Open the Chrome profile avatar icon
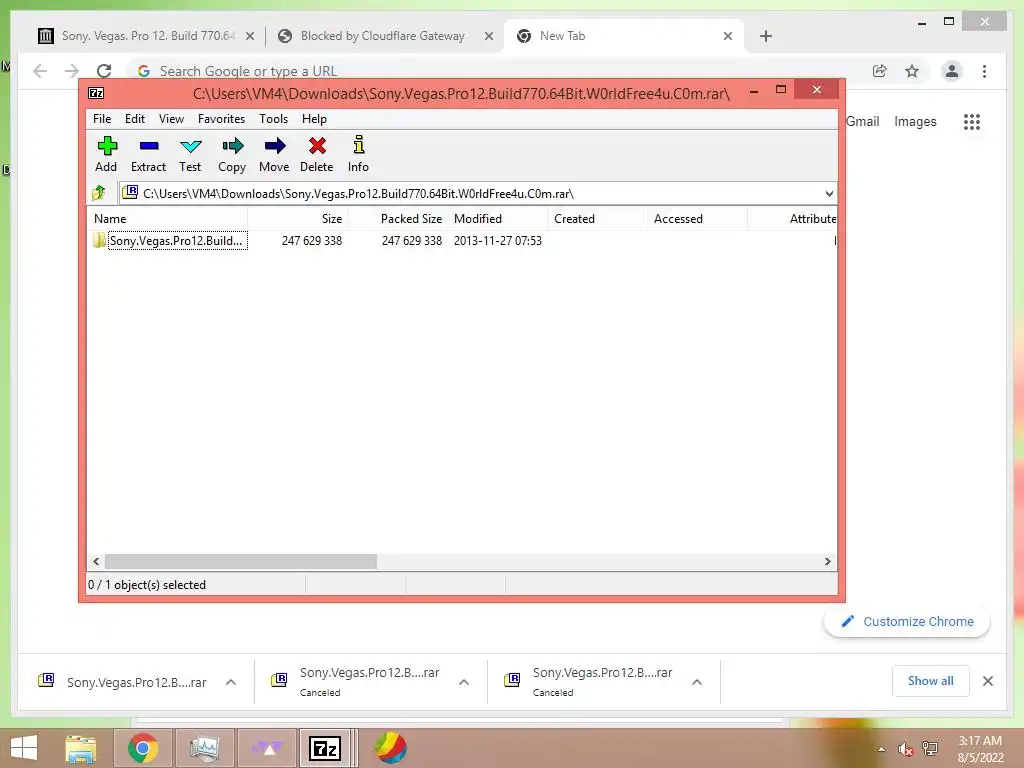The image size is (1024, 768). coord(952,71)
